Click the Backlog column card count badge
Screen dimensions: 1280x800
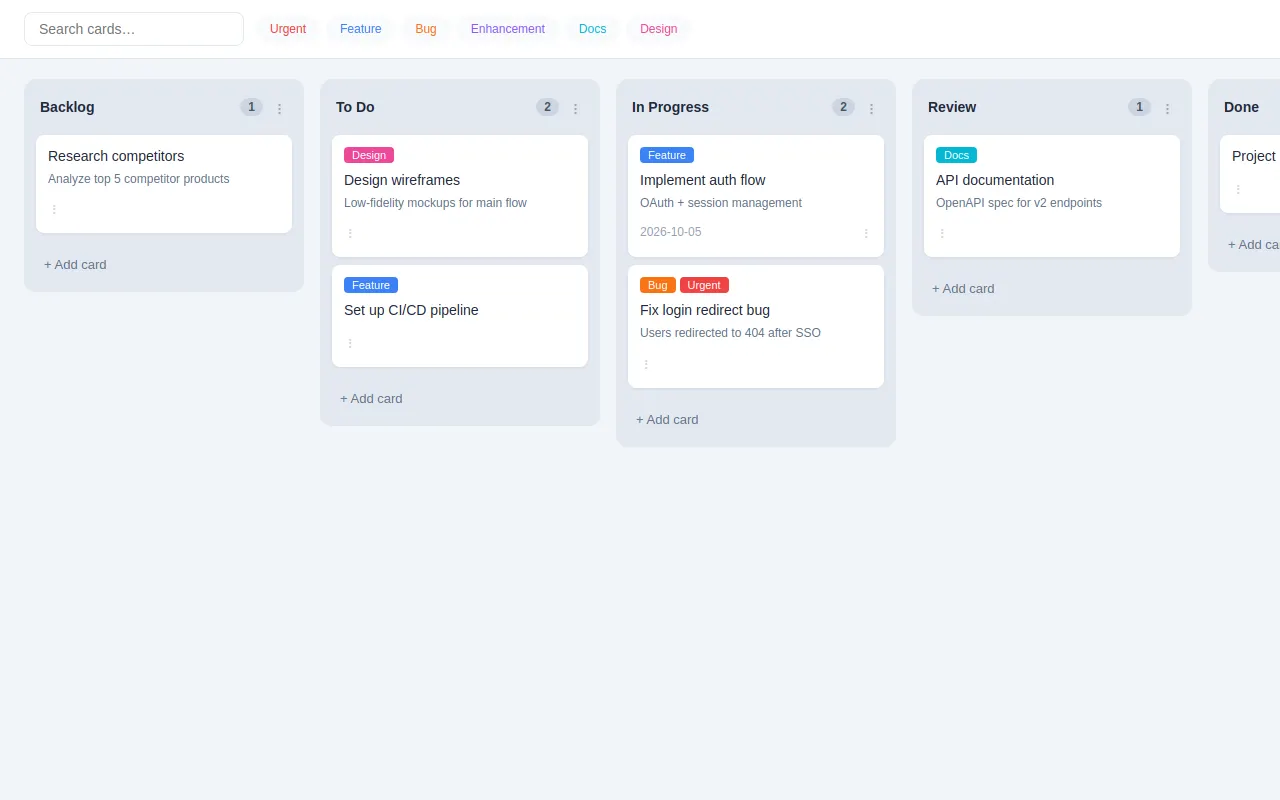tap(251, 107)
